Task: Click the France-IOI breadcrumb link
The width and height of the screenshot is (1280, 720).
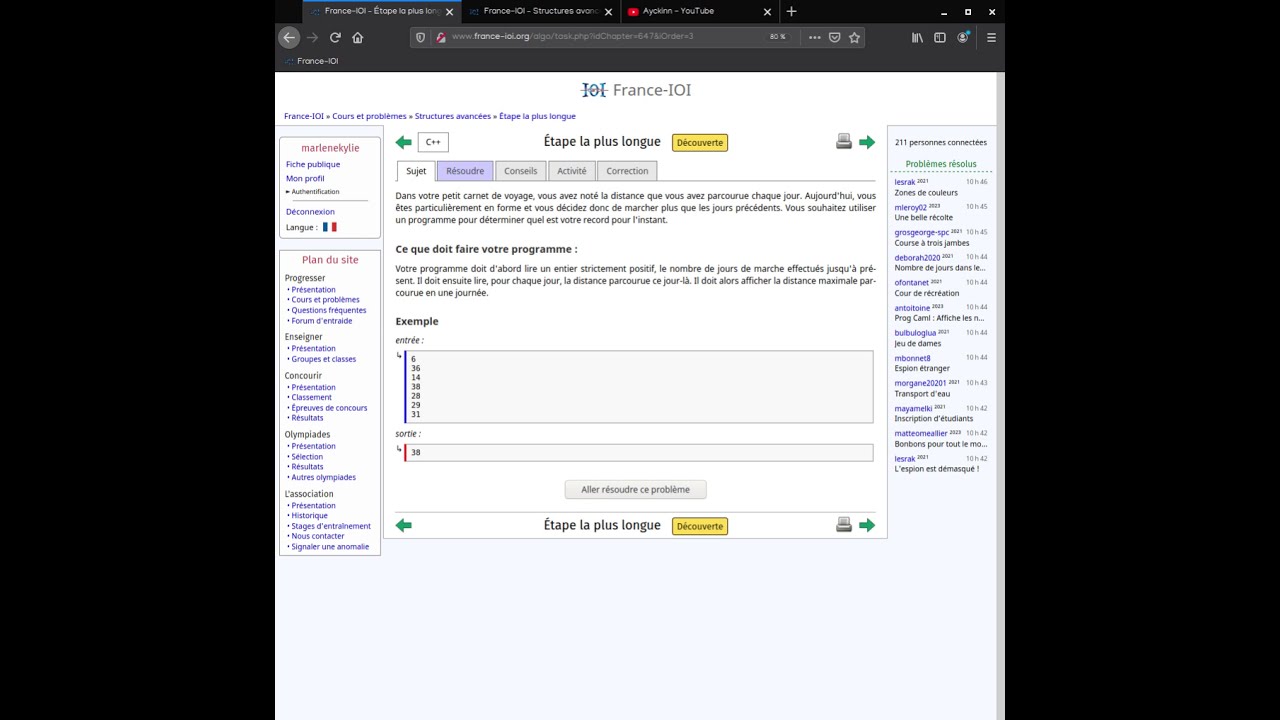Action: click(304, 116)
